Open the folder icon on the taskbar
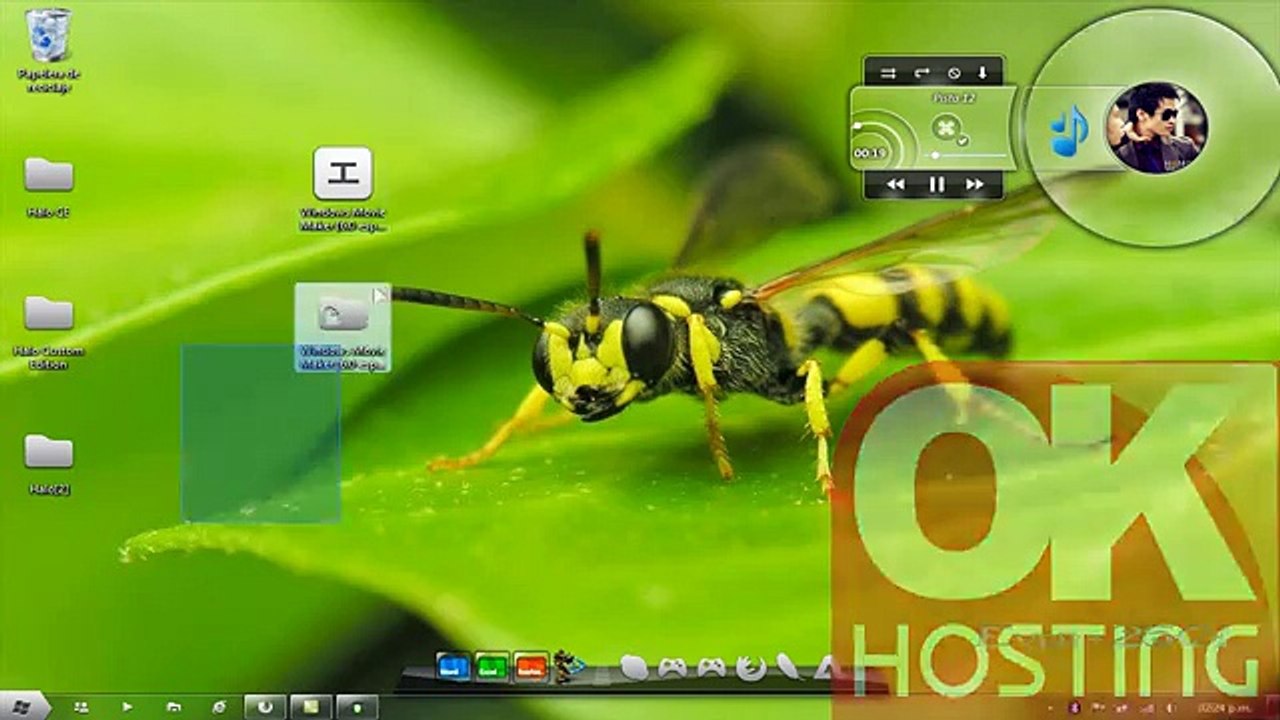 (x=173, y=707)
